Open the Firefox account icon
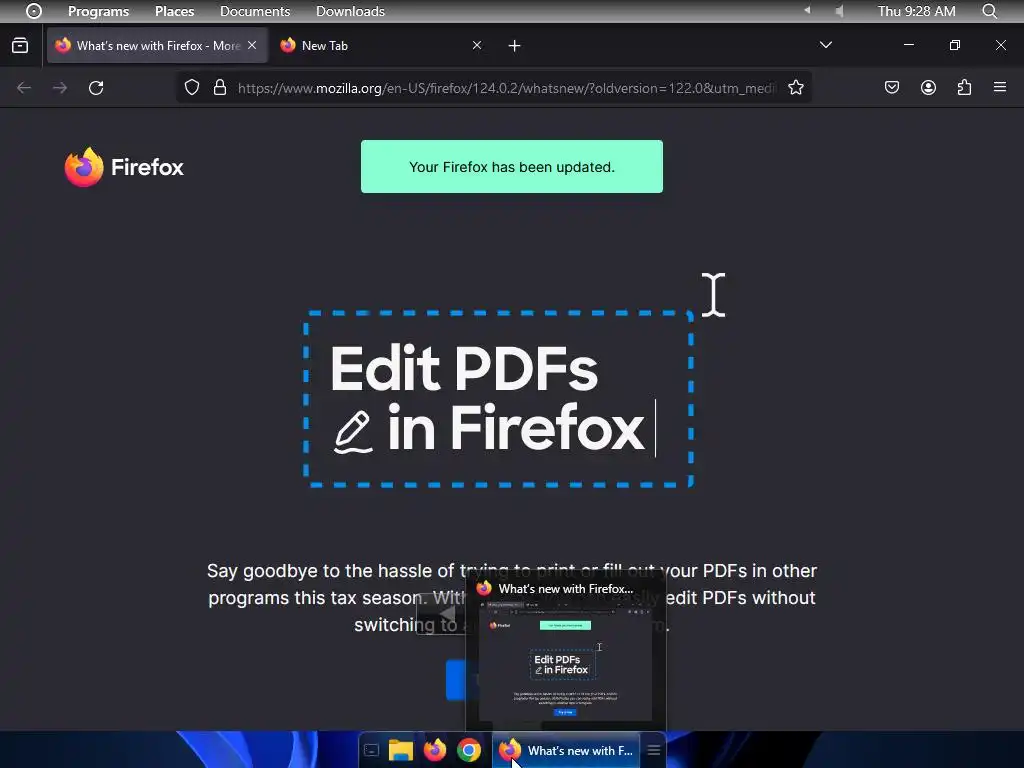The height and width of the screenshot is (768, 1024). tap(928, 88)
